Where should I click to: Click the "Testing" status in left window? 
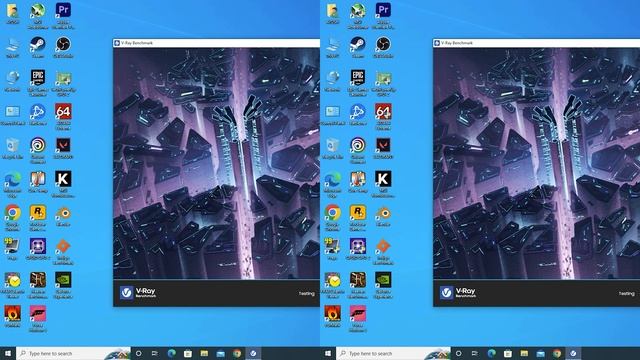click(307, 293)
